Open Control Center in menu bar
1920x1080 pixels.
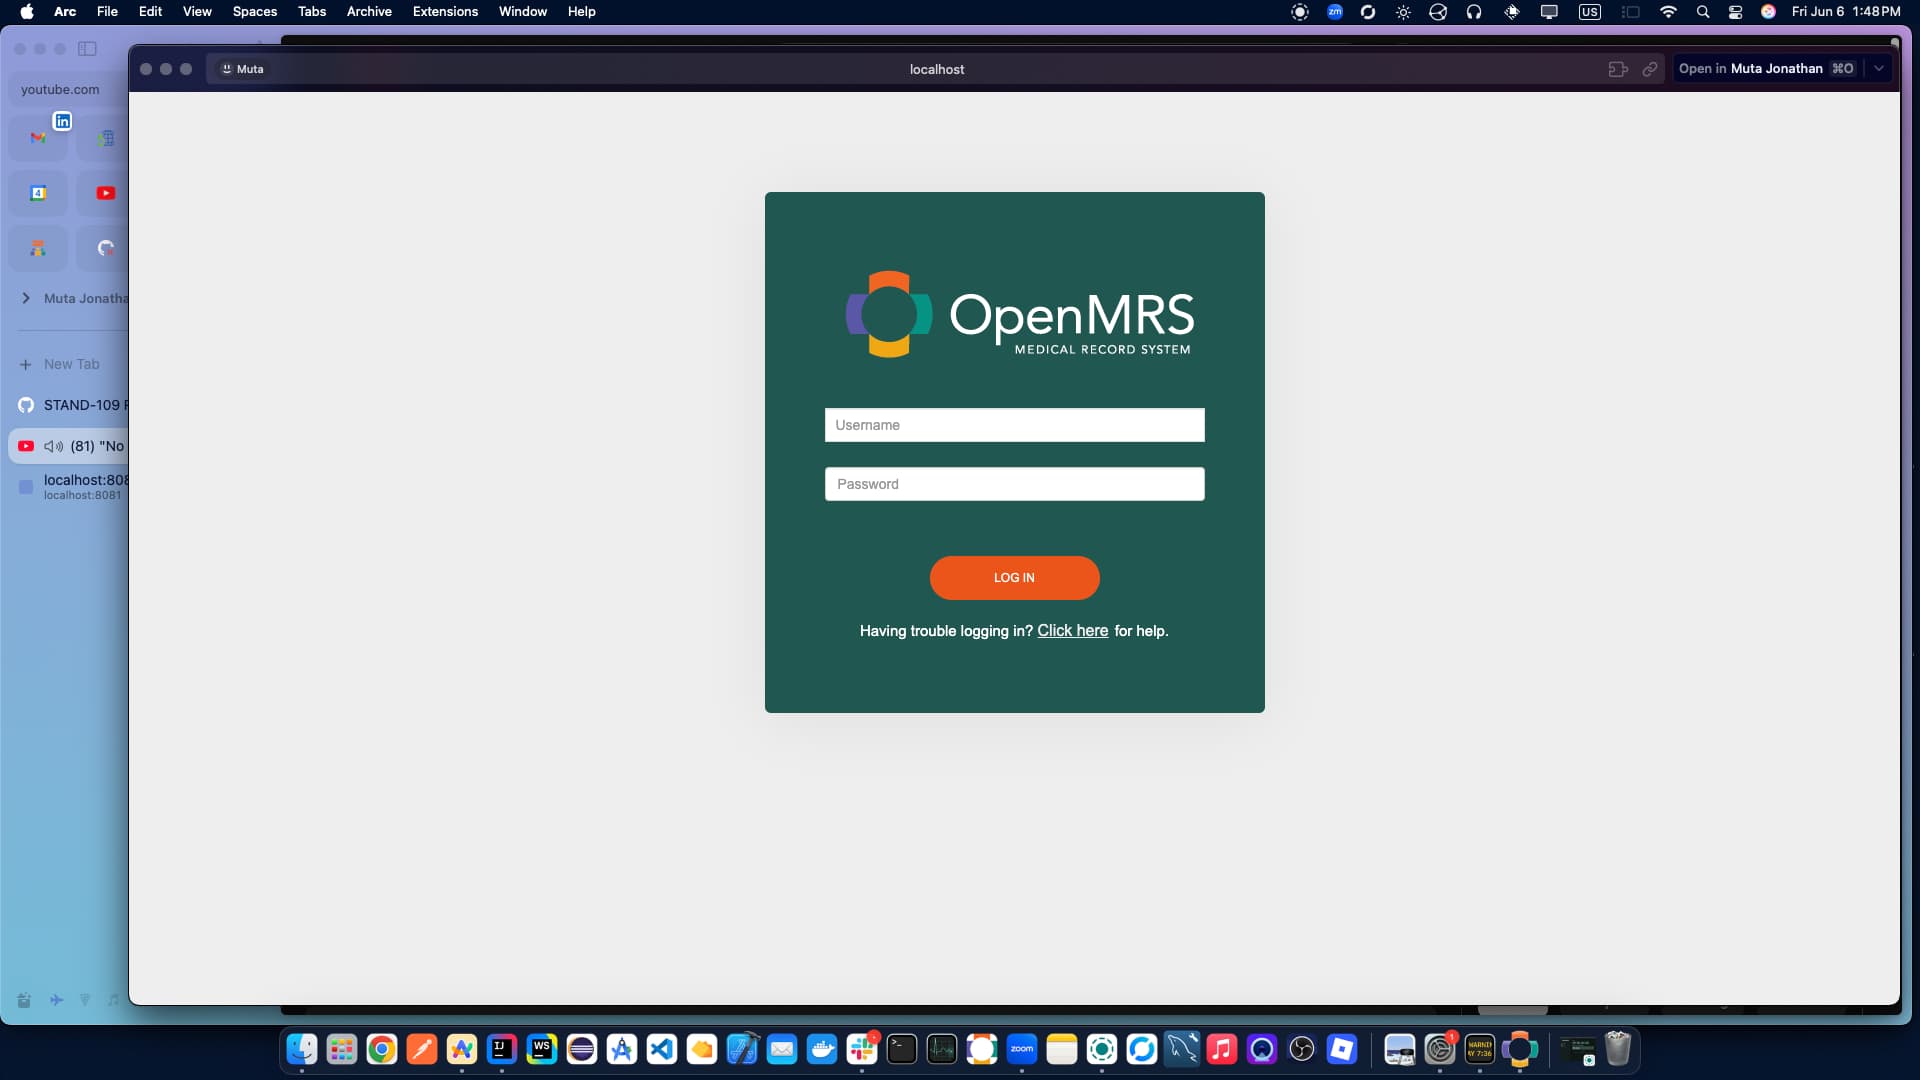coord(1735,12)
